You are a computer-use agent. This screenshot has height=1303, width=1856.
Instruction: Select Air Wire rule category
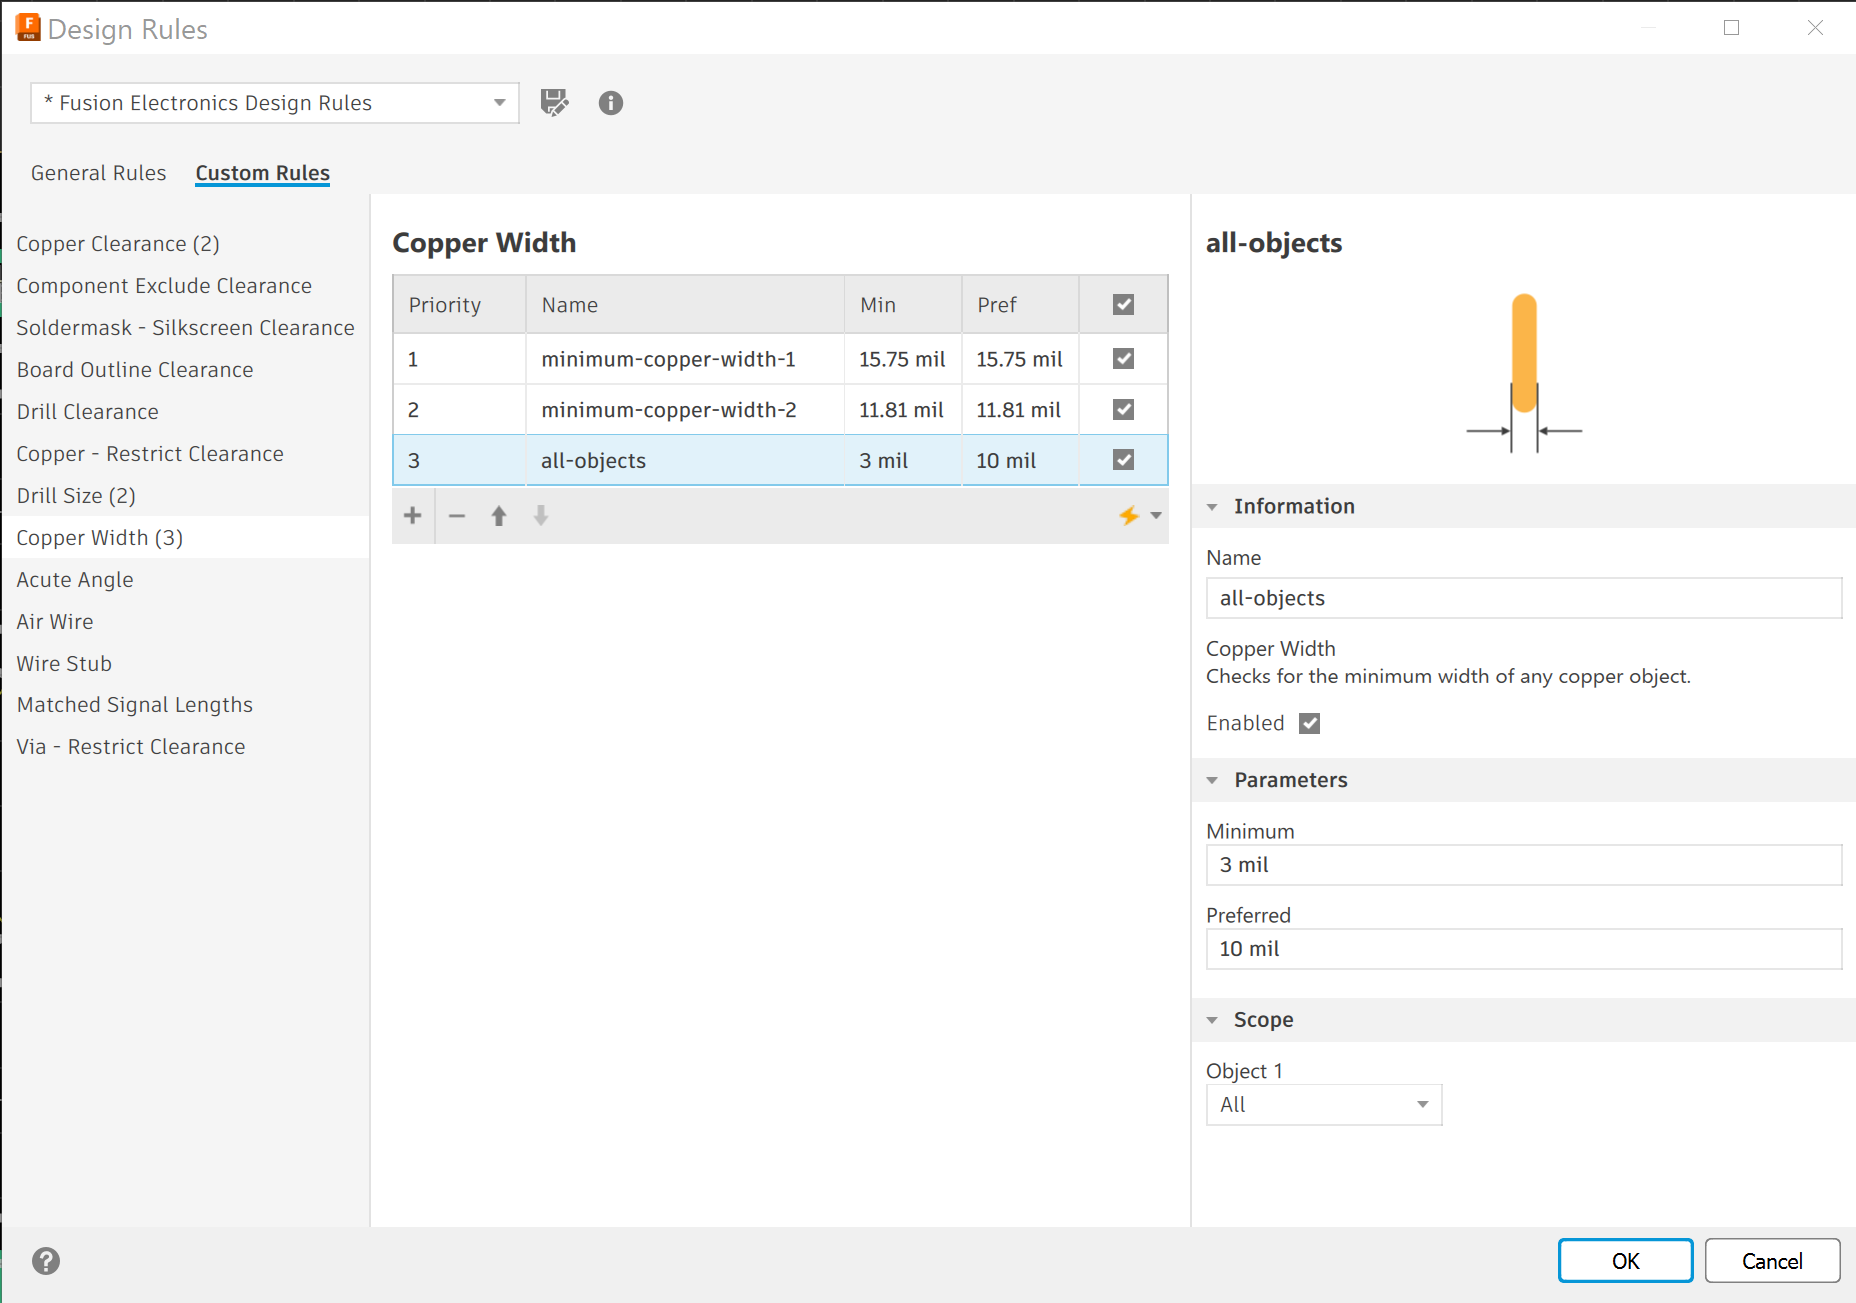(55, 622)
